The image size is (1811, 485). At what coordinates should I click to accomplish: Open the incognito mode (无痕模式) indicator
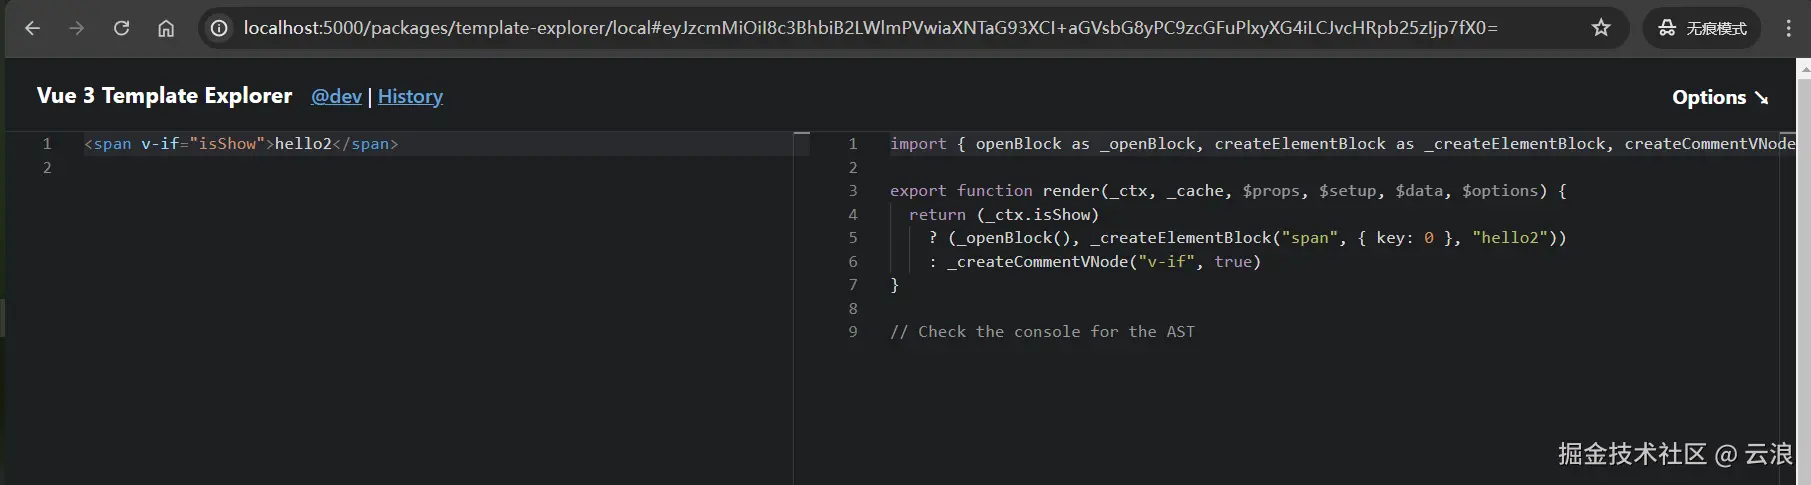coord(1702,28)
